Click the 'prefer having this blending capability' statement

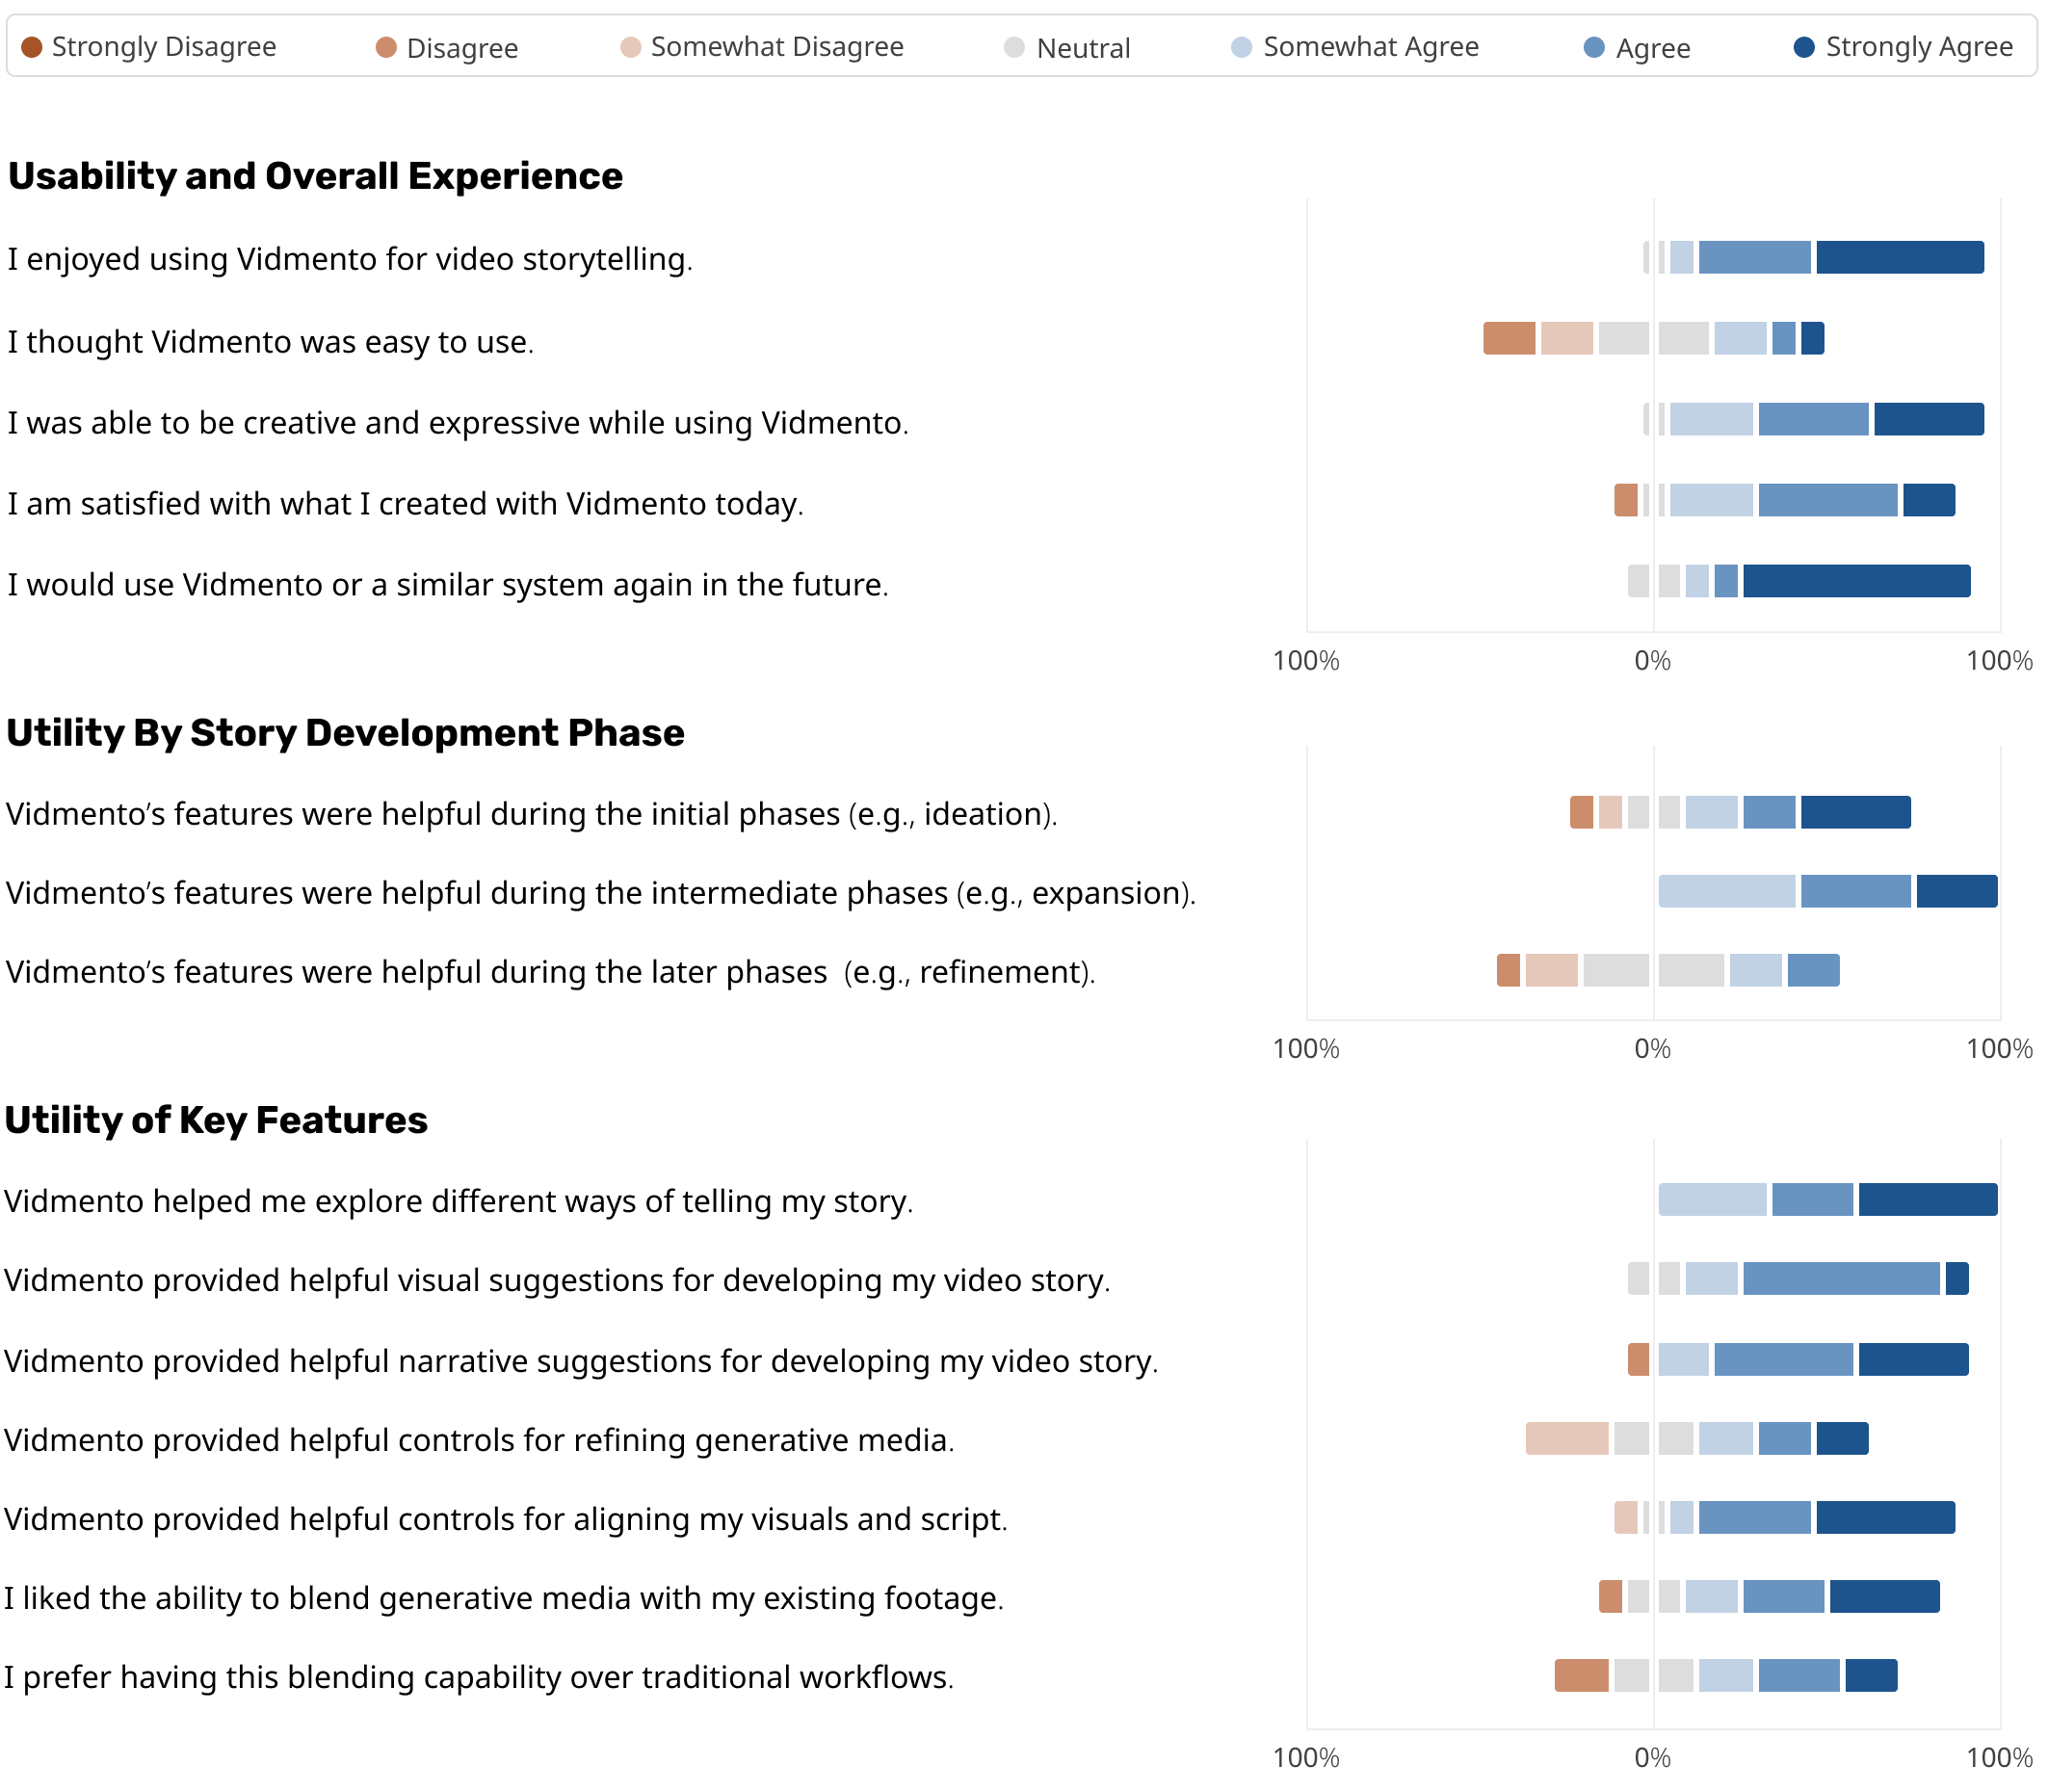click(479, 1677)
